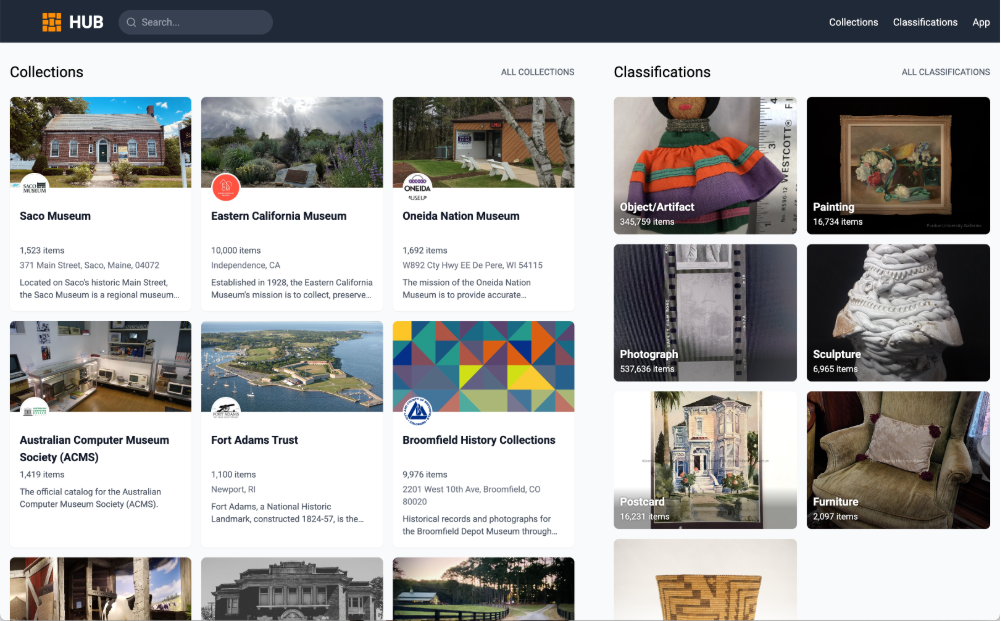Open the Furniture classification tile
The width and height of the screenshot is (1001, 621).
pyautogui.click(x=898, y=460)
